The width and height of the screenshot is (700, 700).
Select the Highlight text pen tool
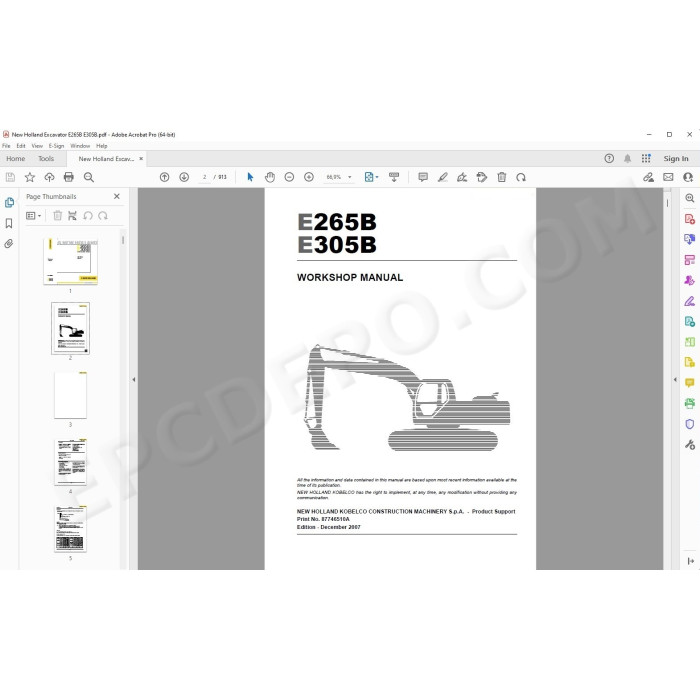coord(442,177)
